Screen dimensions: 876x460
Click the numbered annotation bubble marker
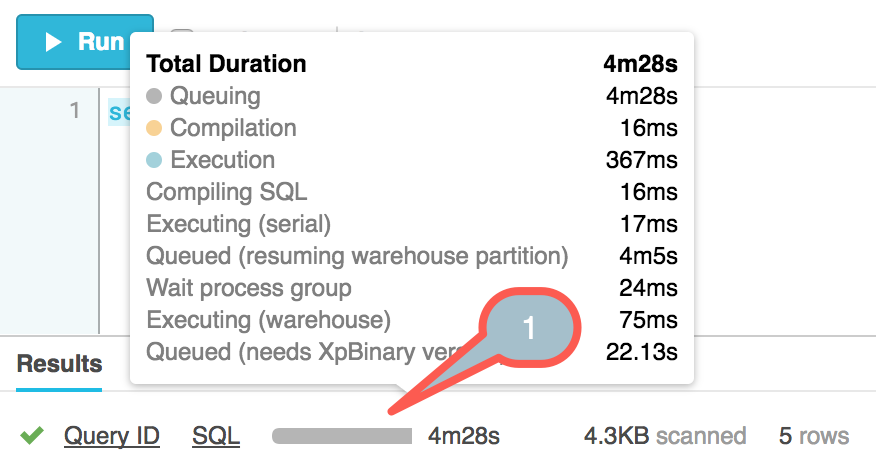(530, 328)
